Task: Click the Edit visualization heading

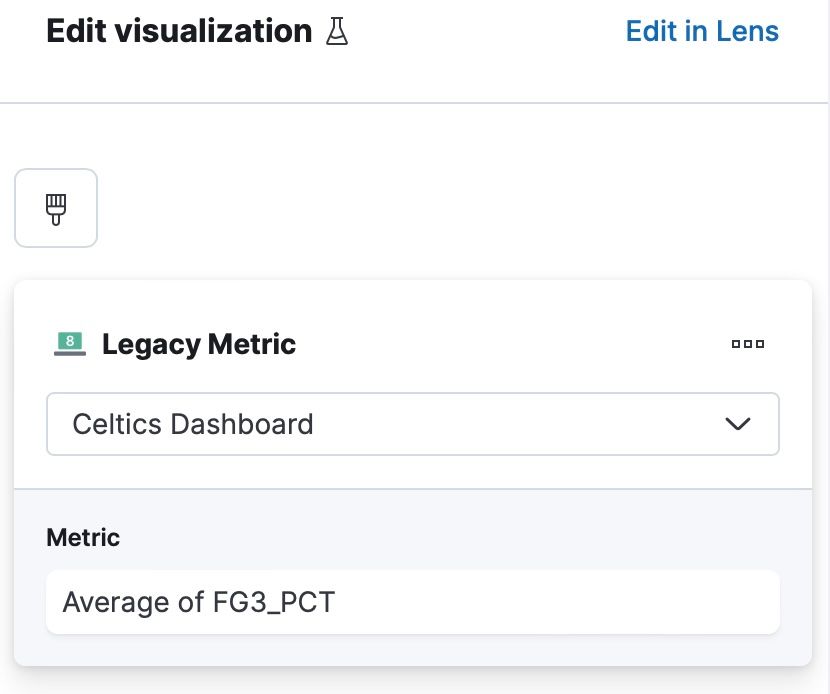Action: coord(179,31)
